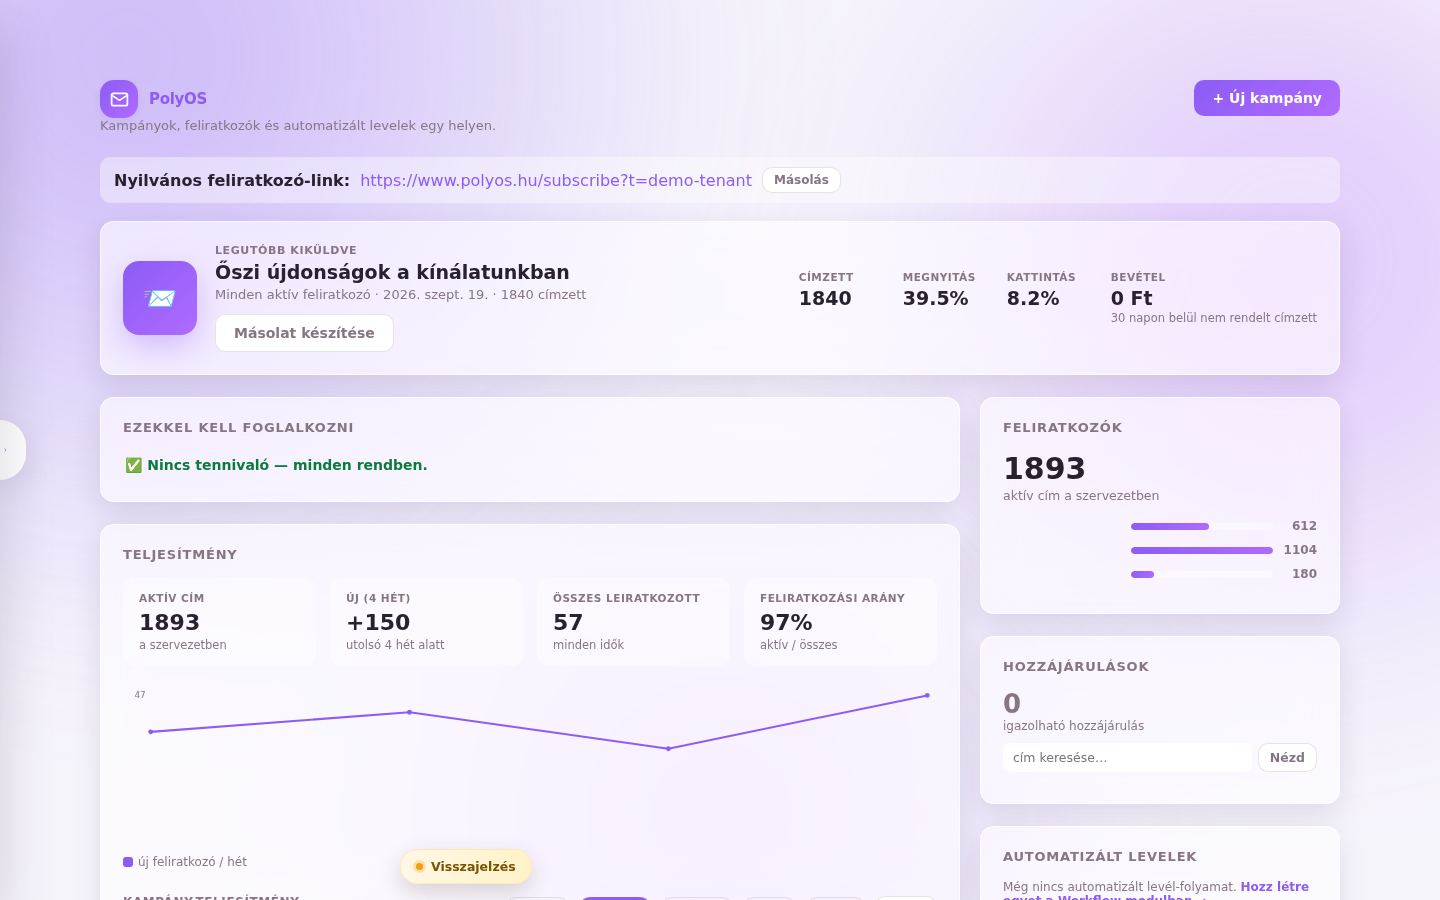The height and width of the screenshot is (900, 1440).
Task: Copy the public link with Másolás
Action: [x=801, y=180]
